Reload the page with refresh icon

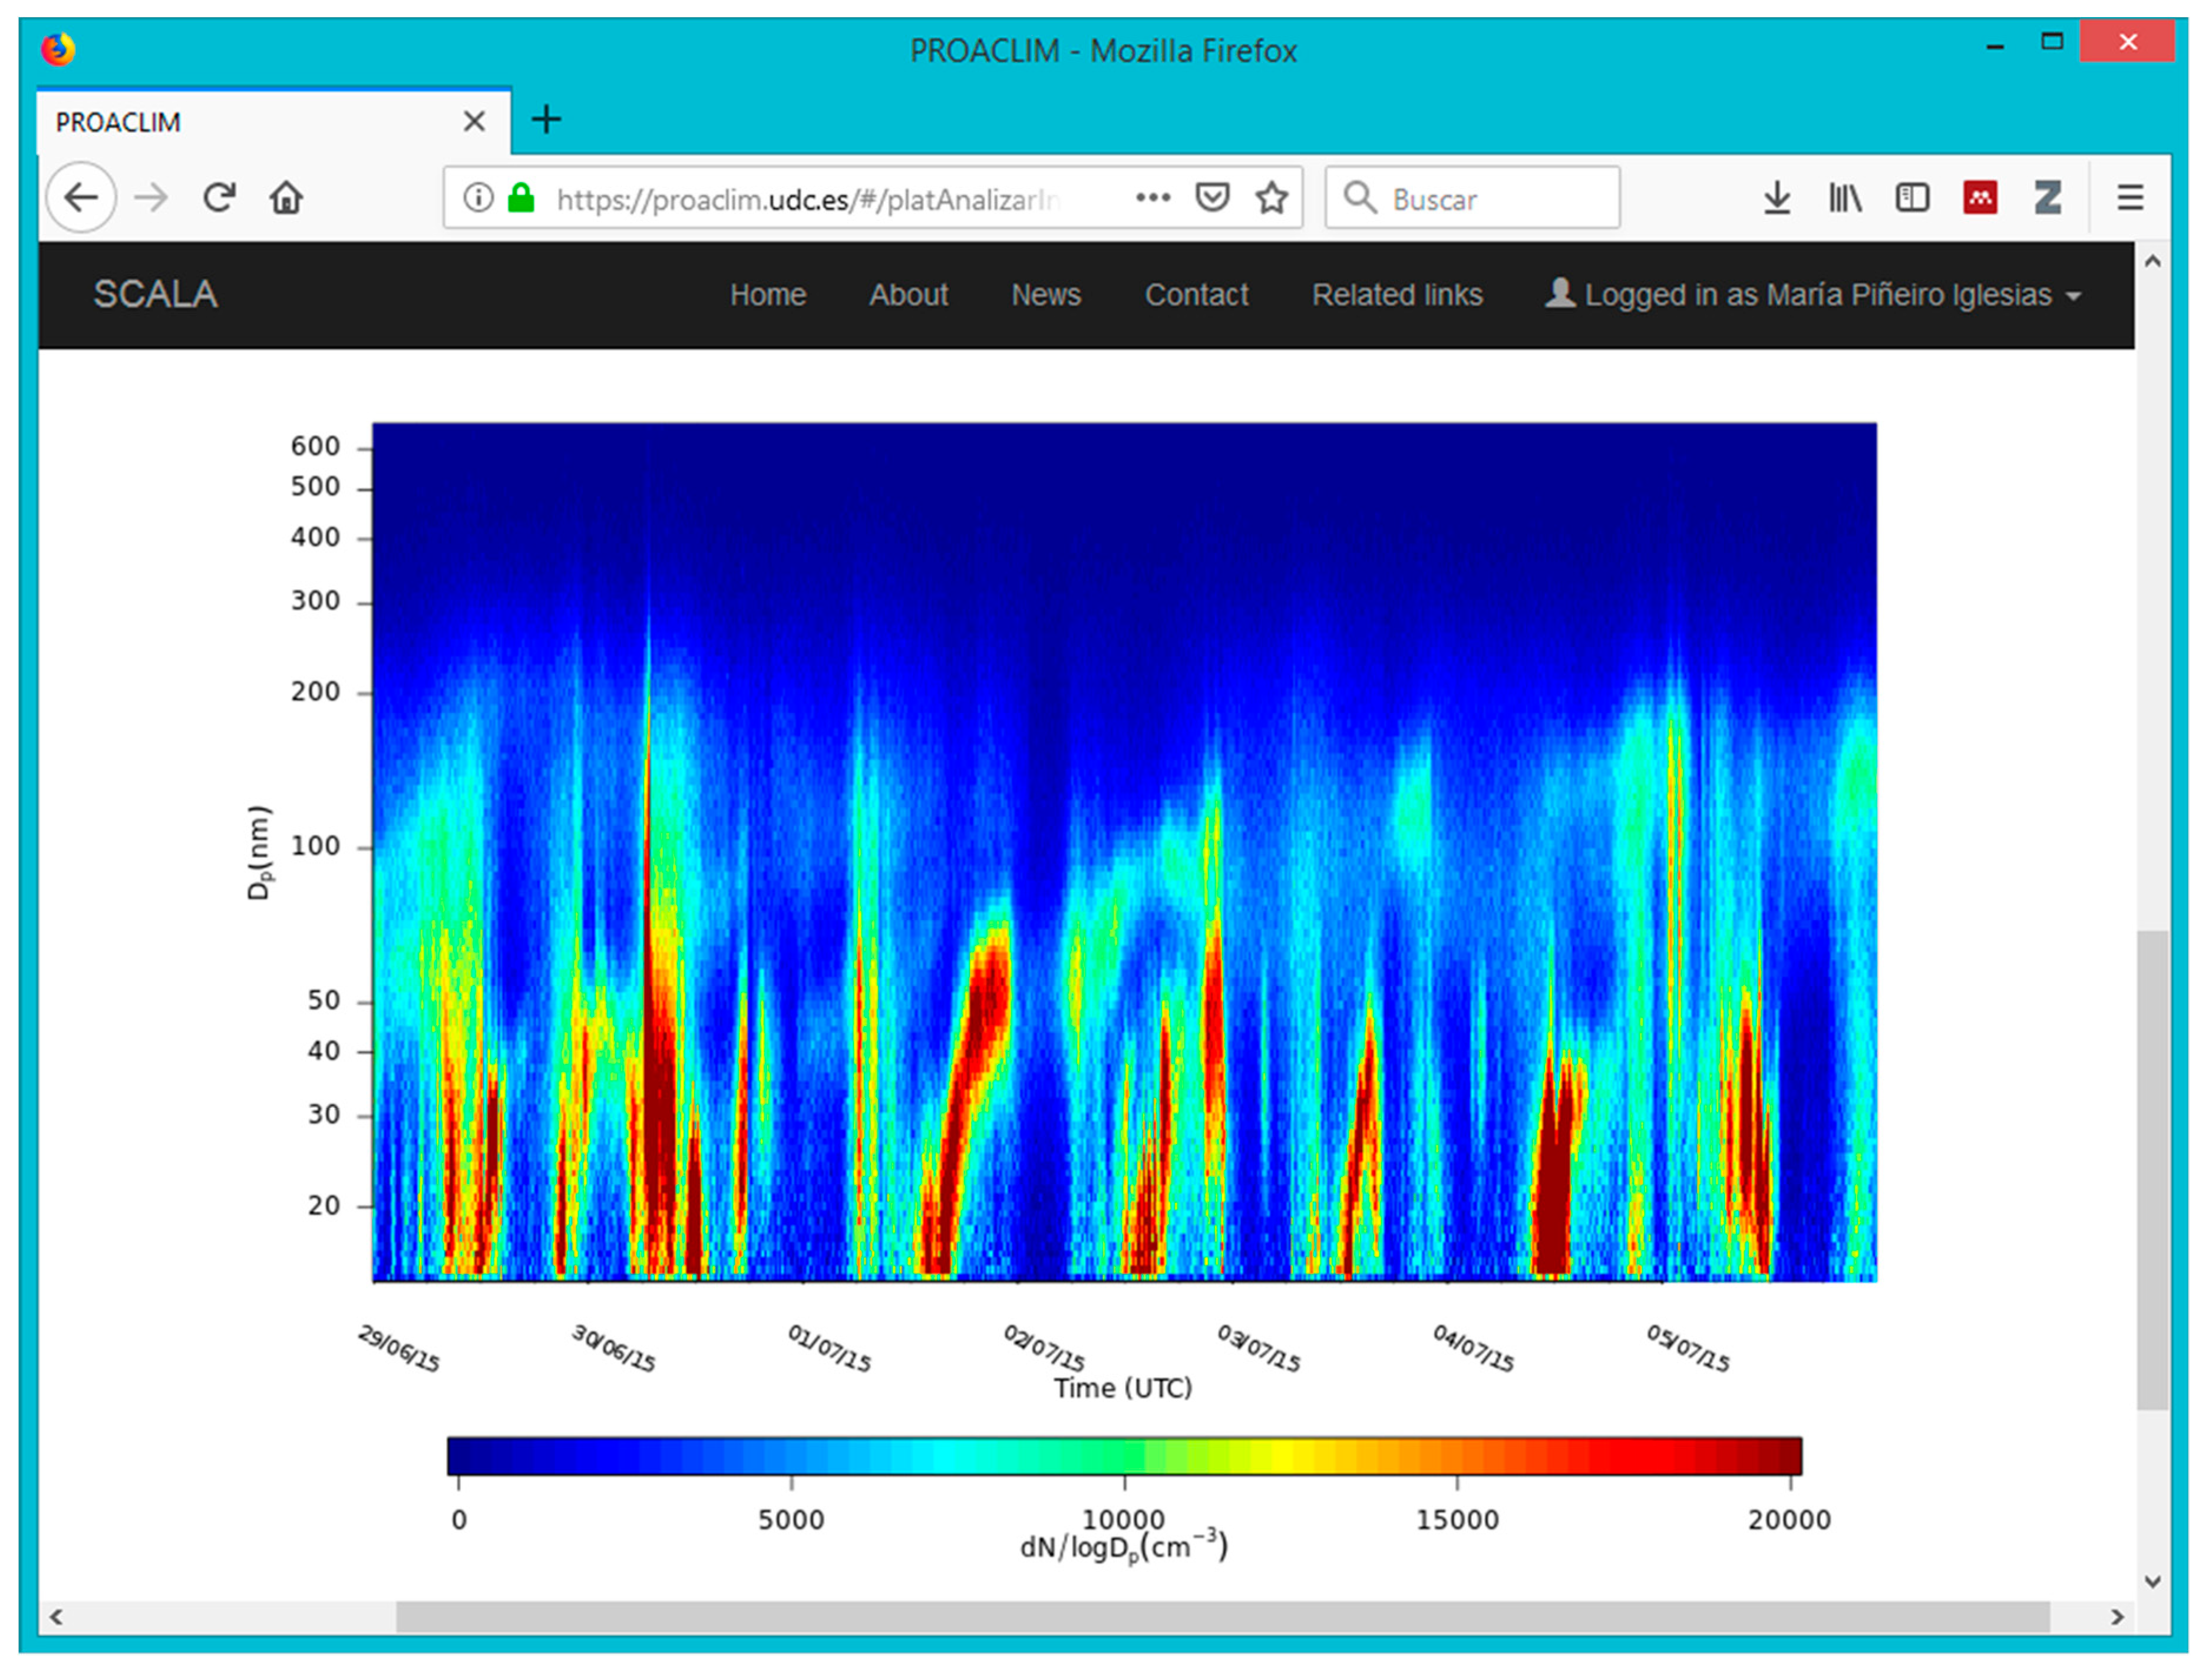point(219,198)
